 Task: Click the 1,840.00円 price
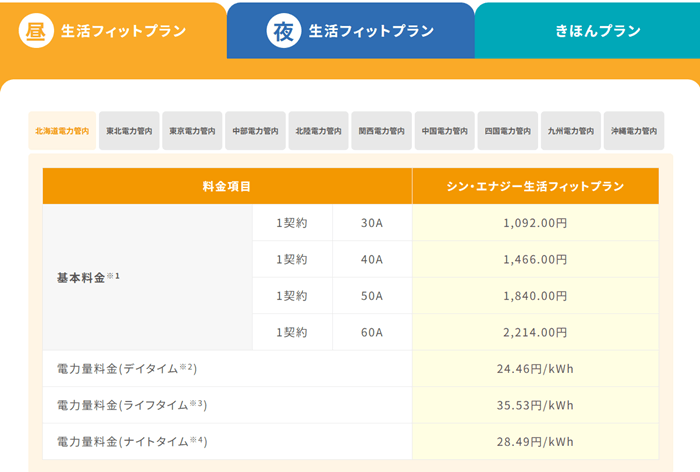[x=535, y=296]
